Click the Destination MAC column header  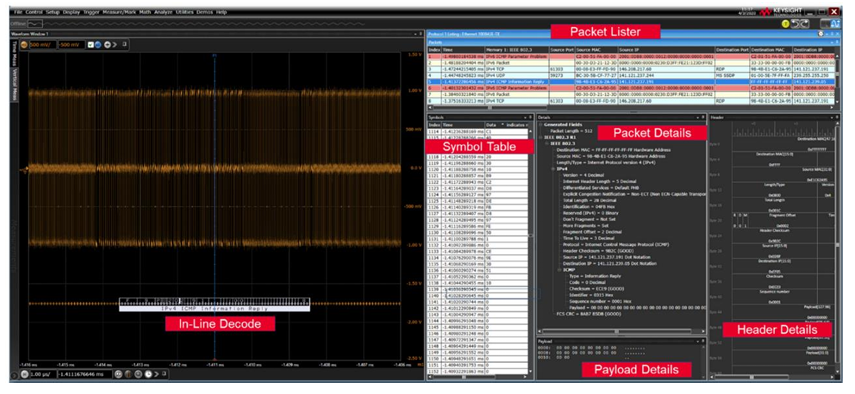[x=771, y=50]
